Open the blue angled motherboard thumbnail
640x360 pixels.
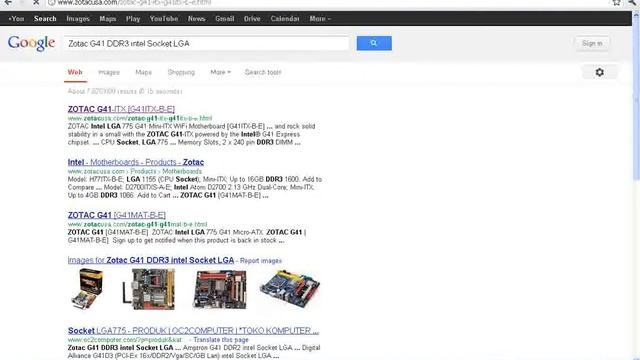coord(290,288)
